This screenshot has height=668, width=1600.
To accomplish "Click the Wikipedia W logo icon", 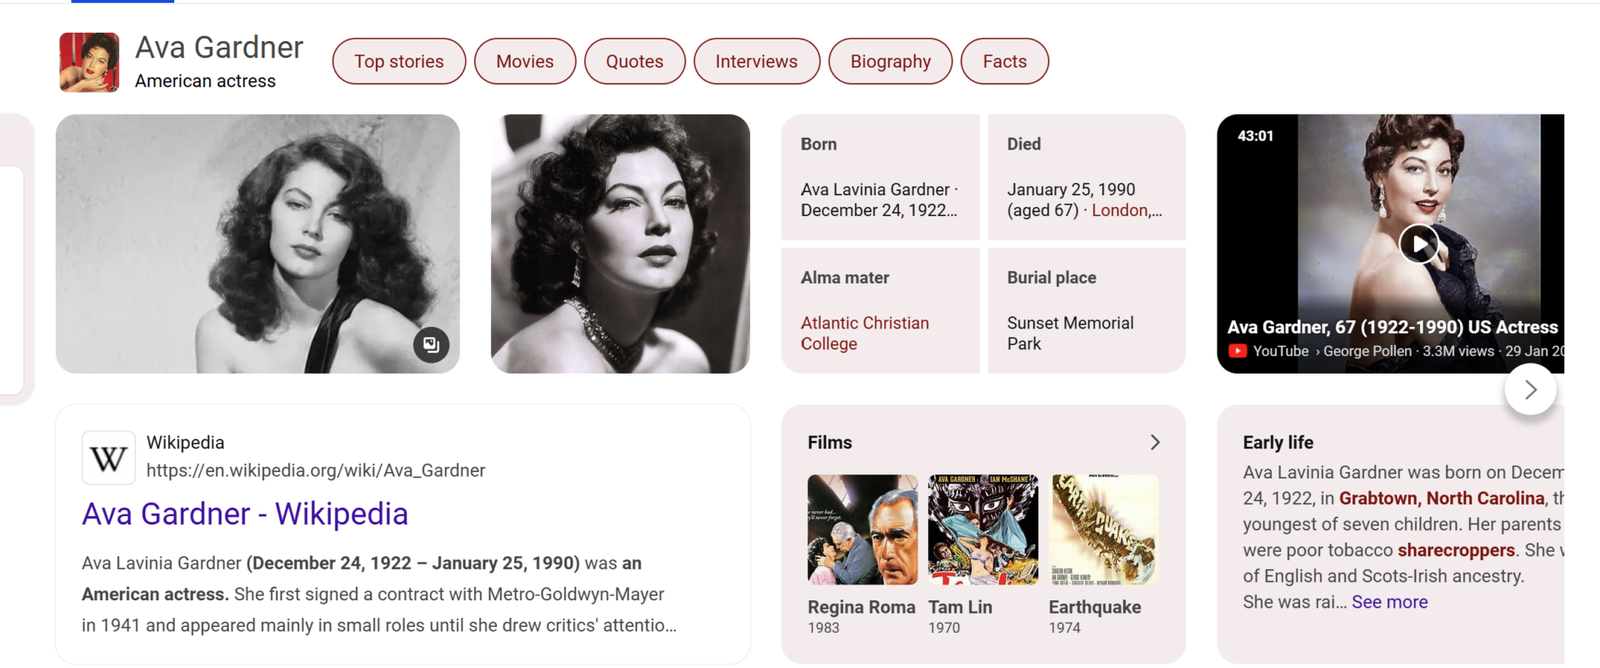I will click(x=108, y=458).
